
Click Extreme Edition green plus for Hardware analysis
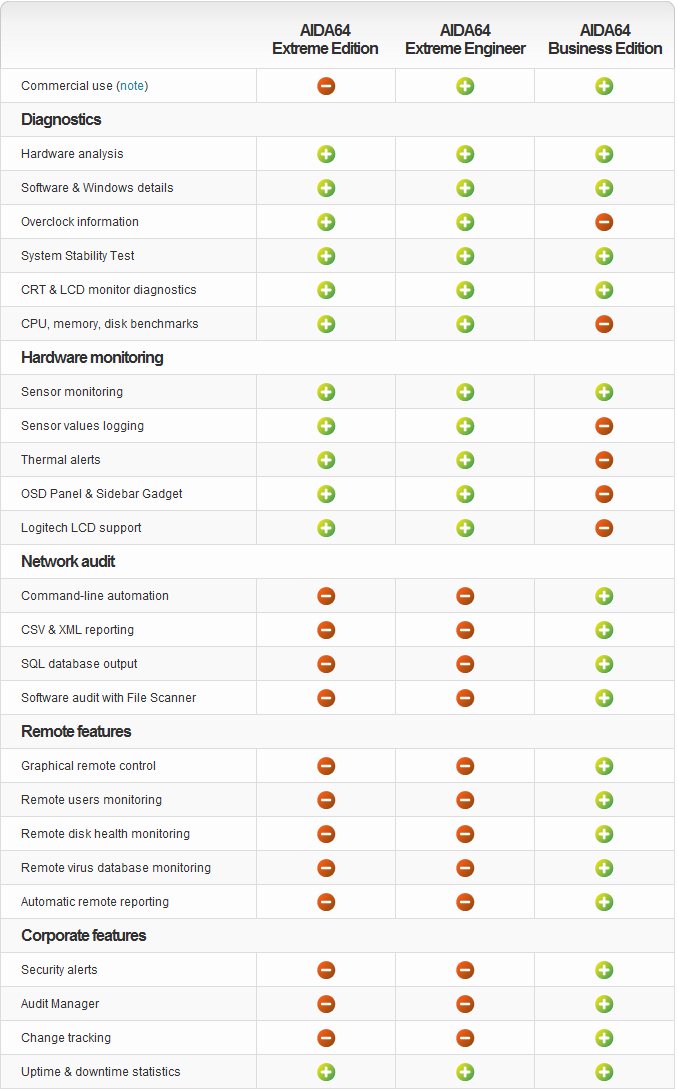(326, 154)
